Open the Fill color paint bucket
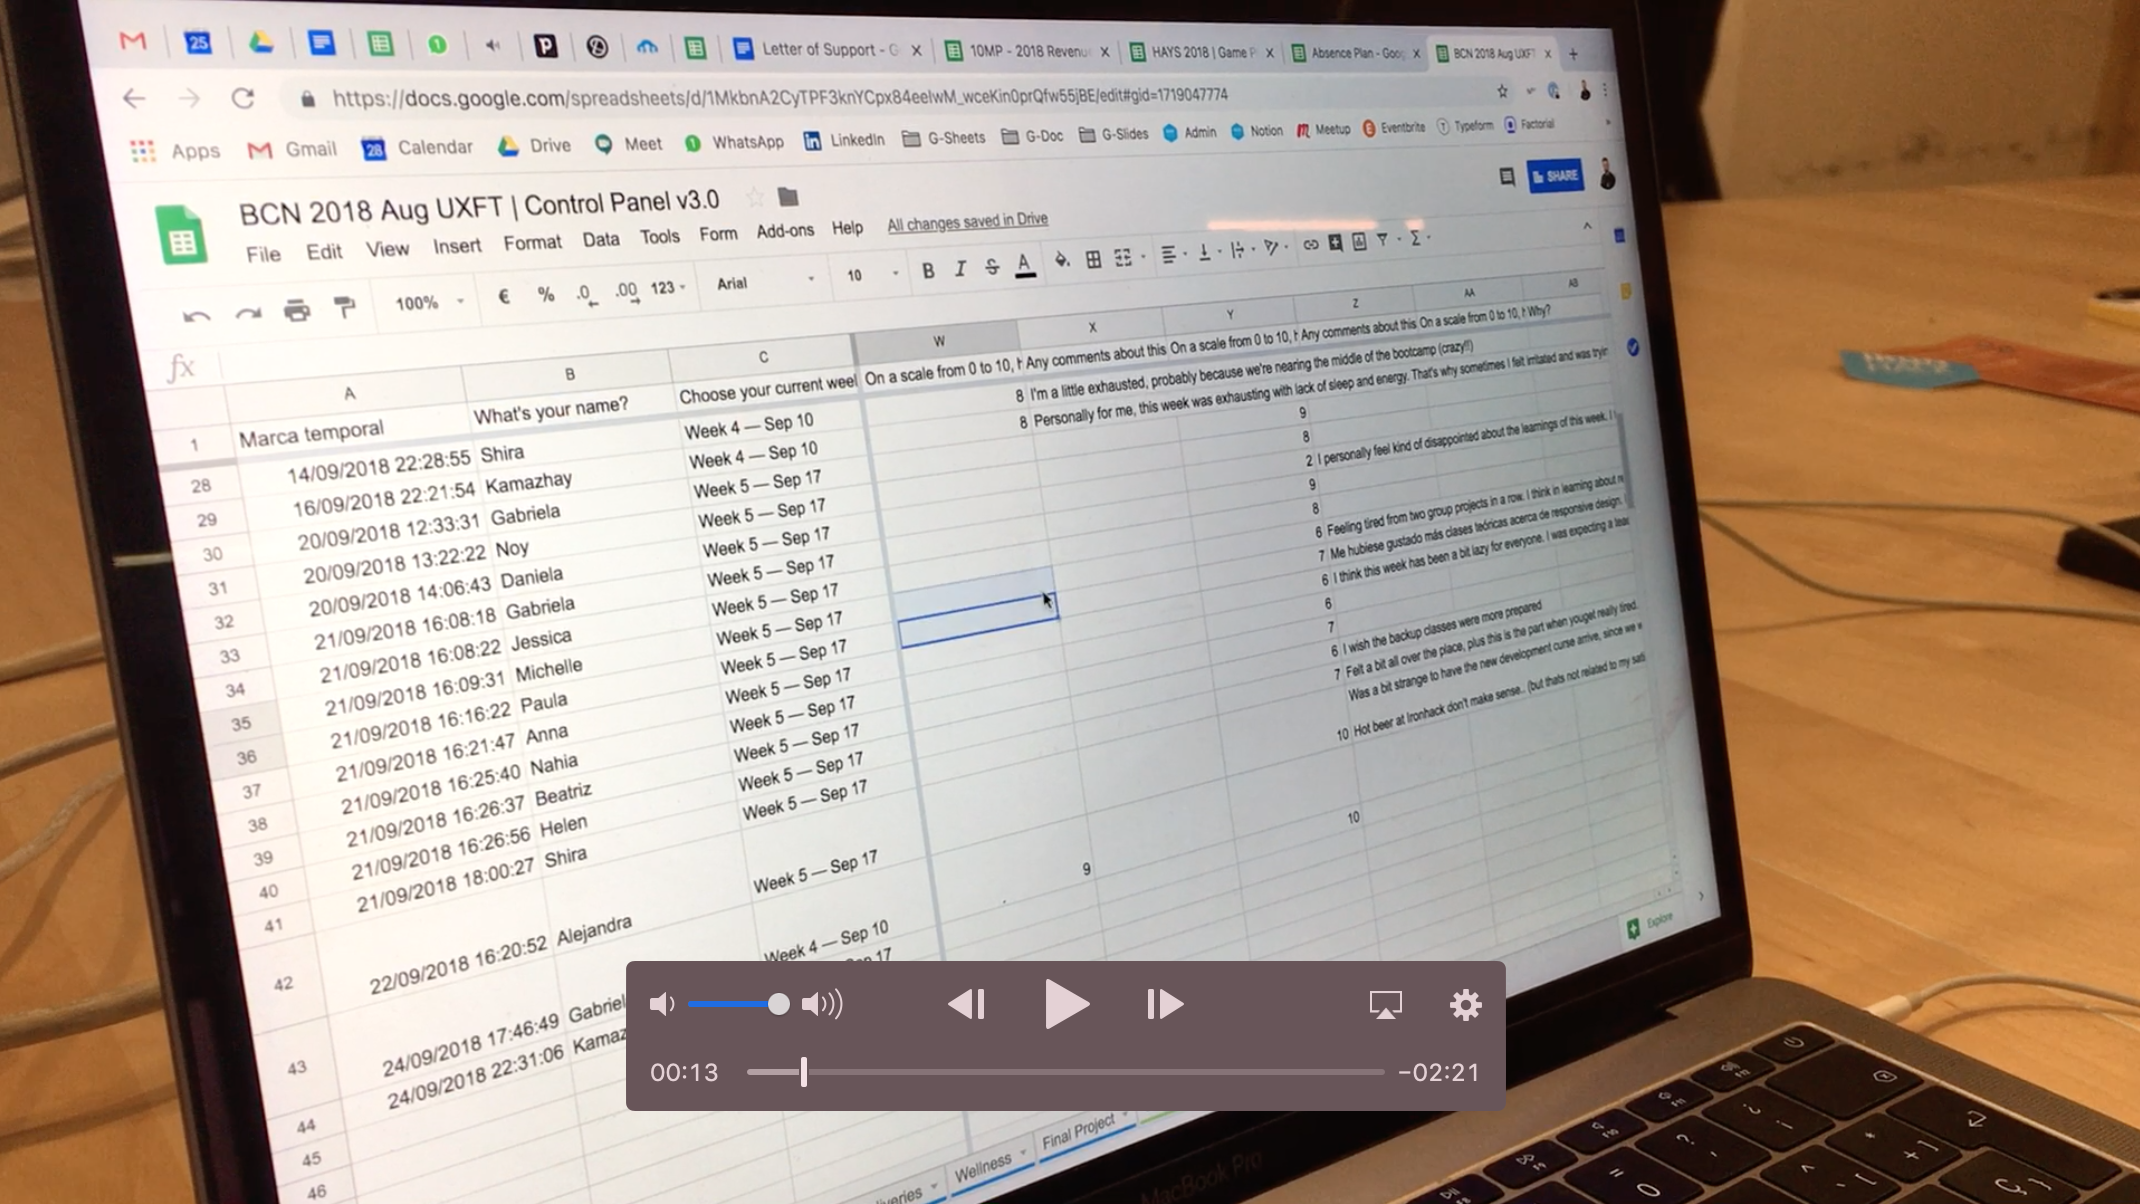 click(x=1061, y=261)
